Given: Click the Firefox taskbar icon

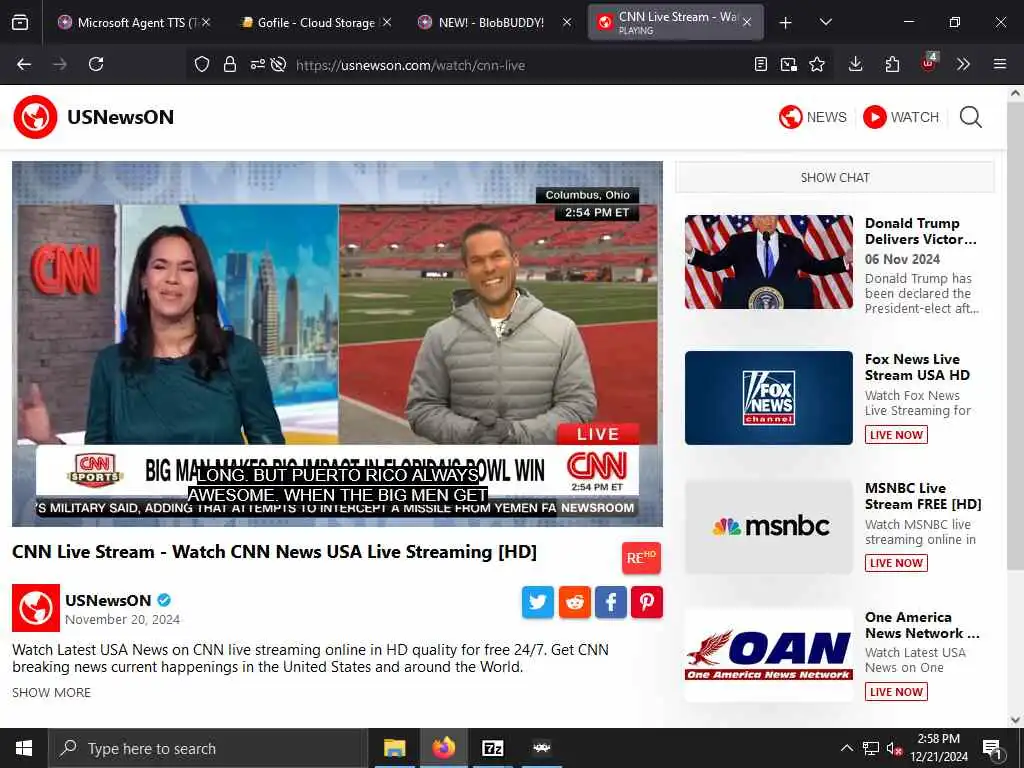Looking at the screenshot, I should point(443,748).
